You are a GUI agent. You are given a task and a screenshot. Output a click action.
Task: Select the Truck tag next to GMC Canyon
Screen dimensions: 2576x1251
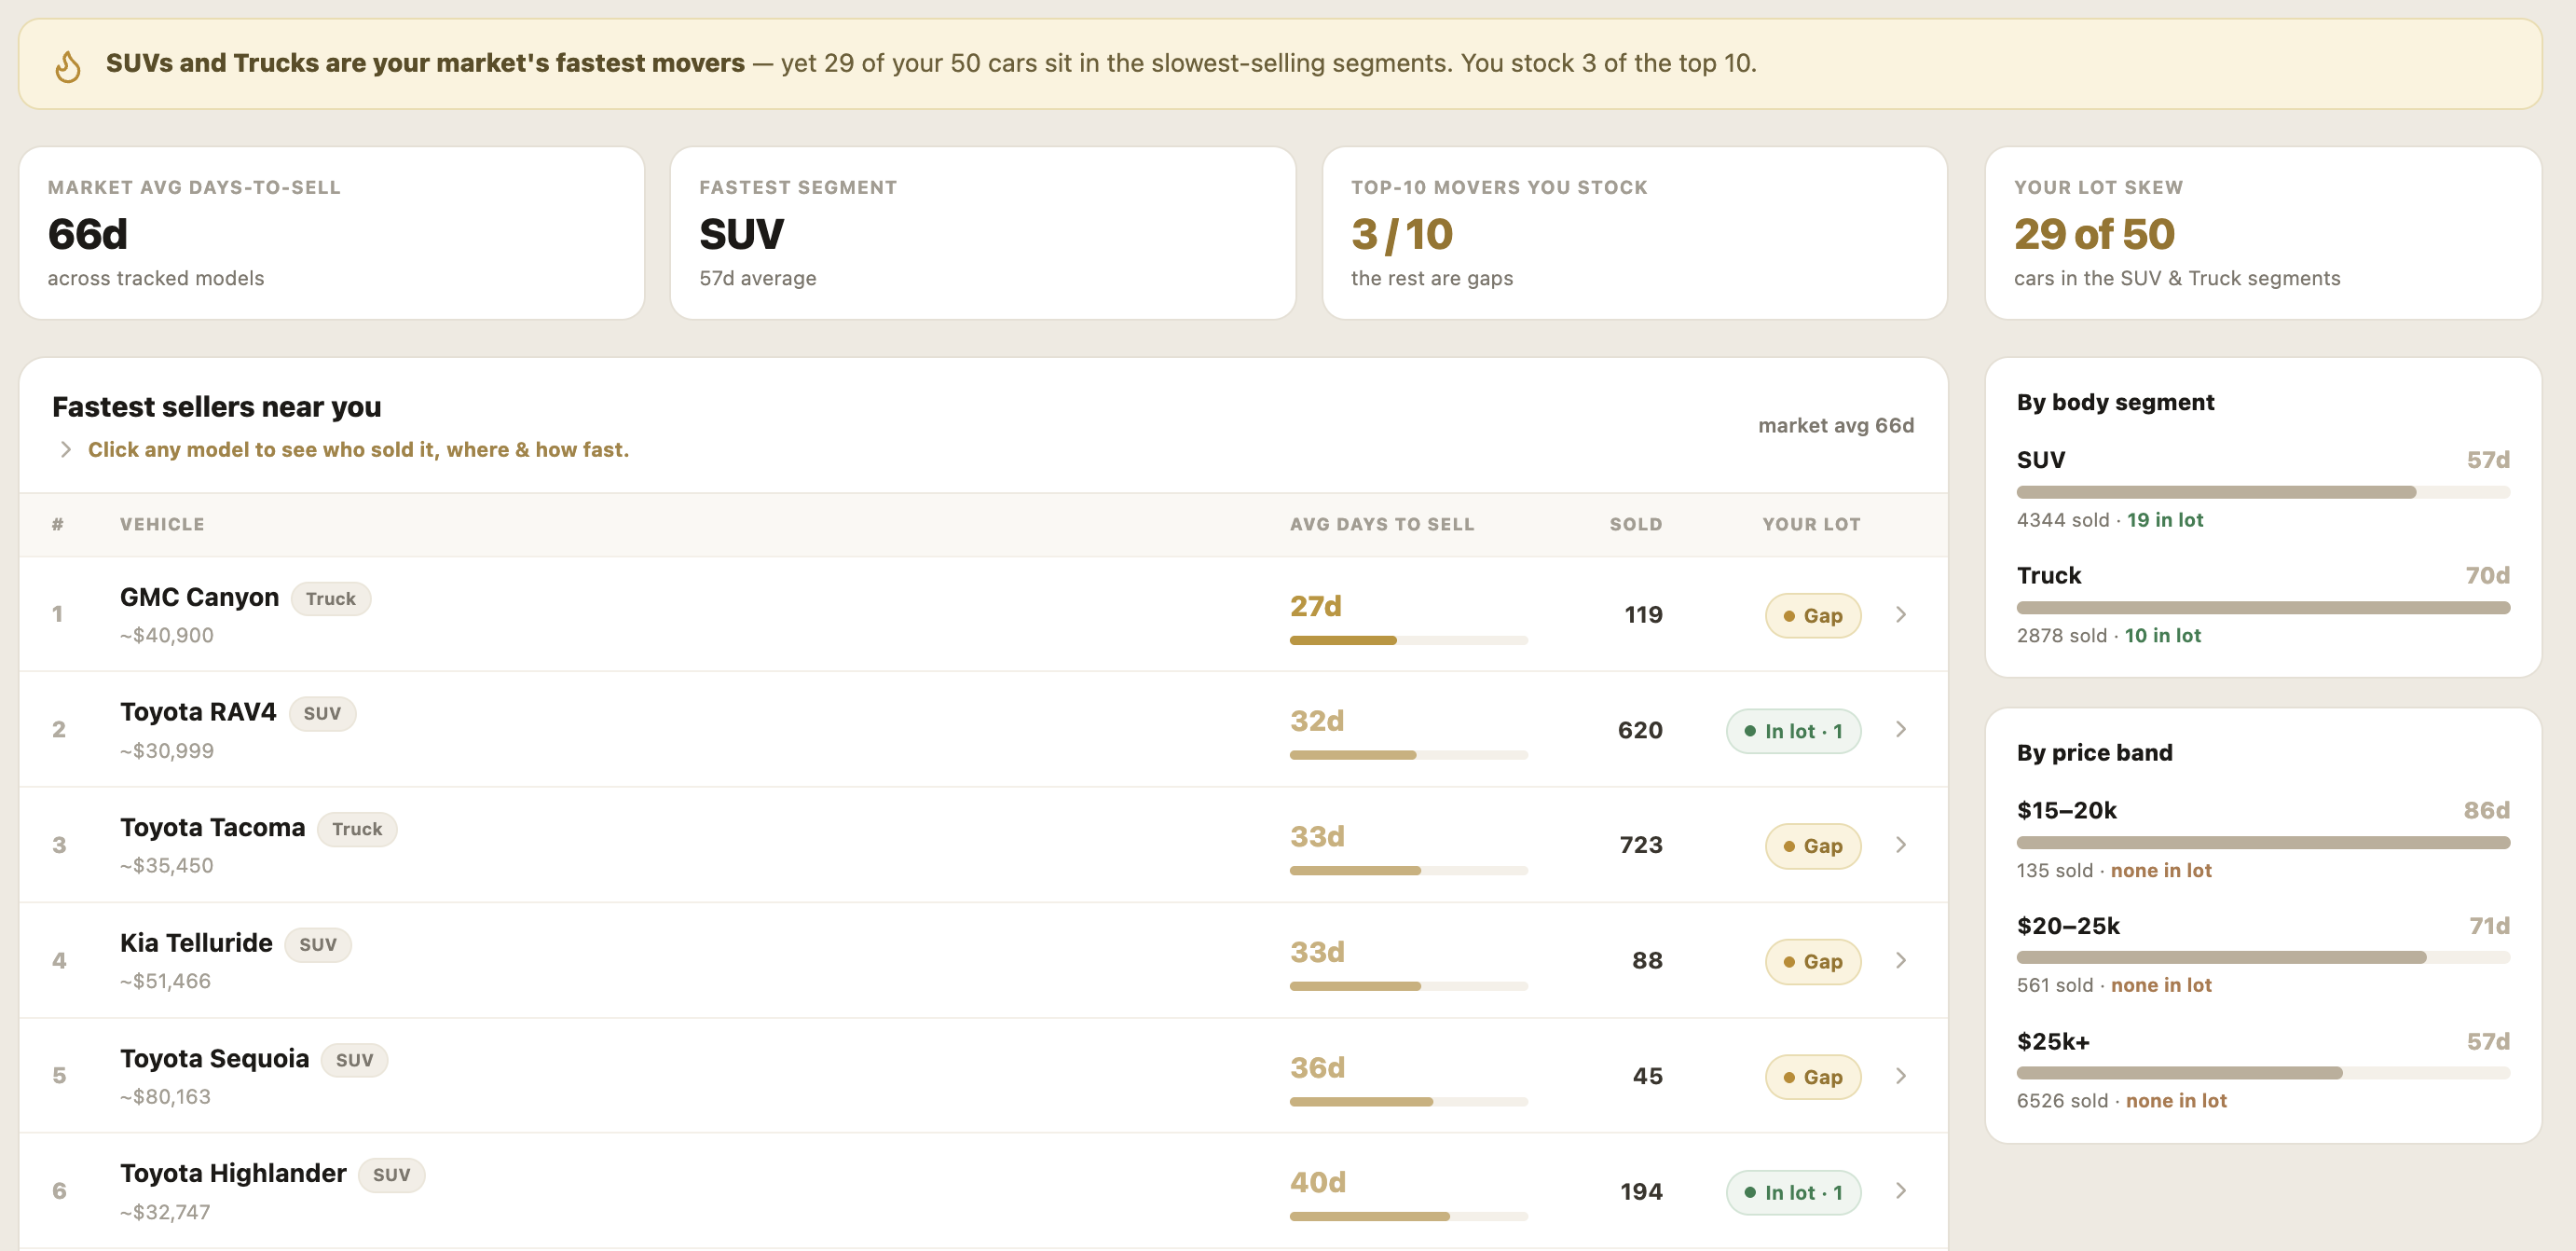[331, 598]
